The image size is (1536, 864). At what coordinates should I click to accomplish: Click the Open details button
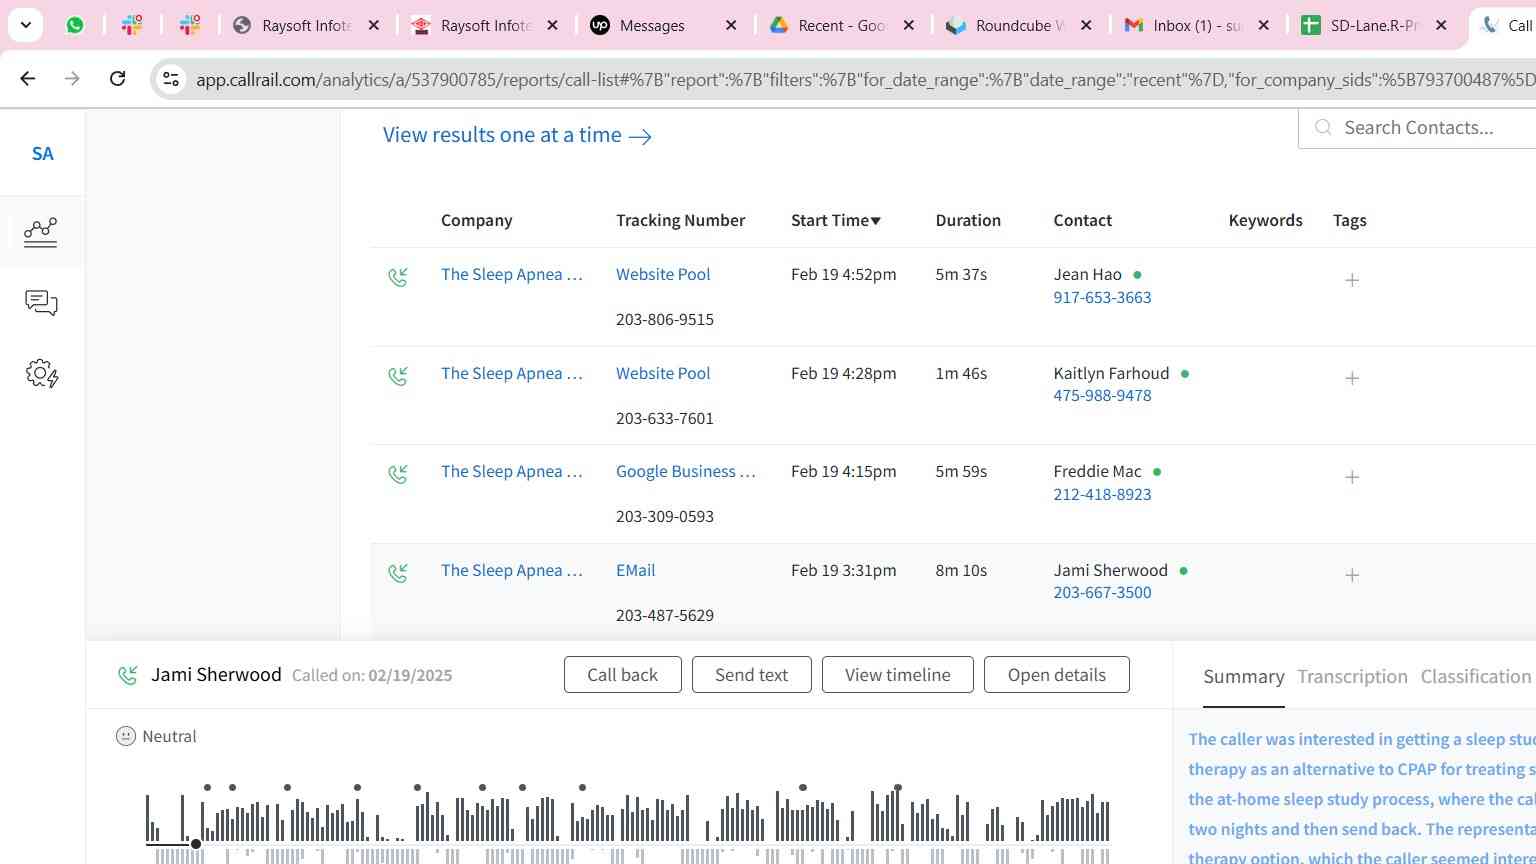[x=1056, y=675]
